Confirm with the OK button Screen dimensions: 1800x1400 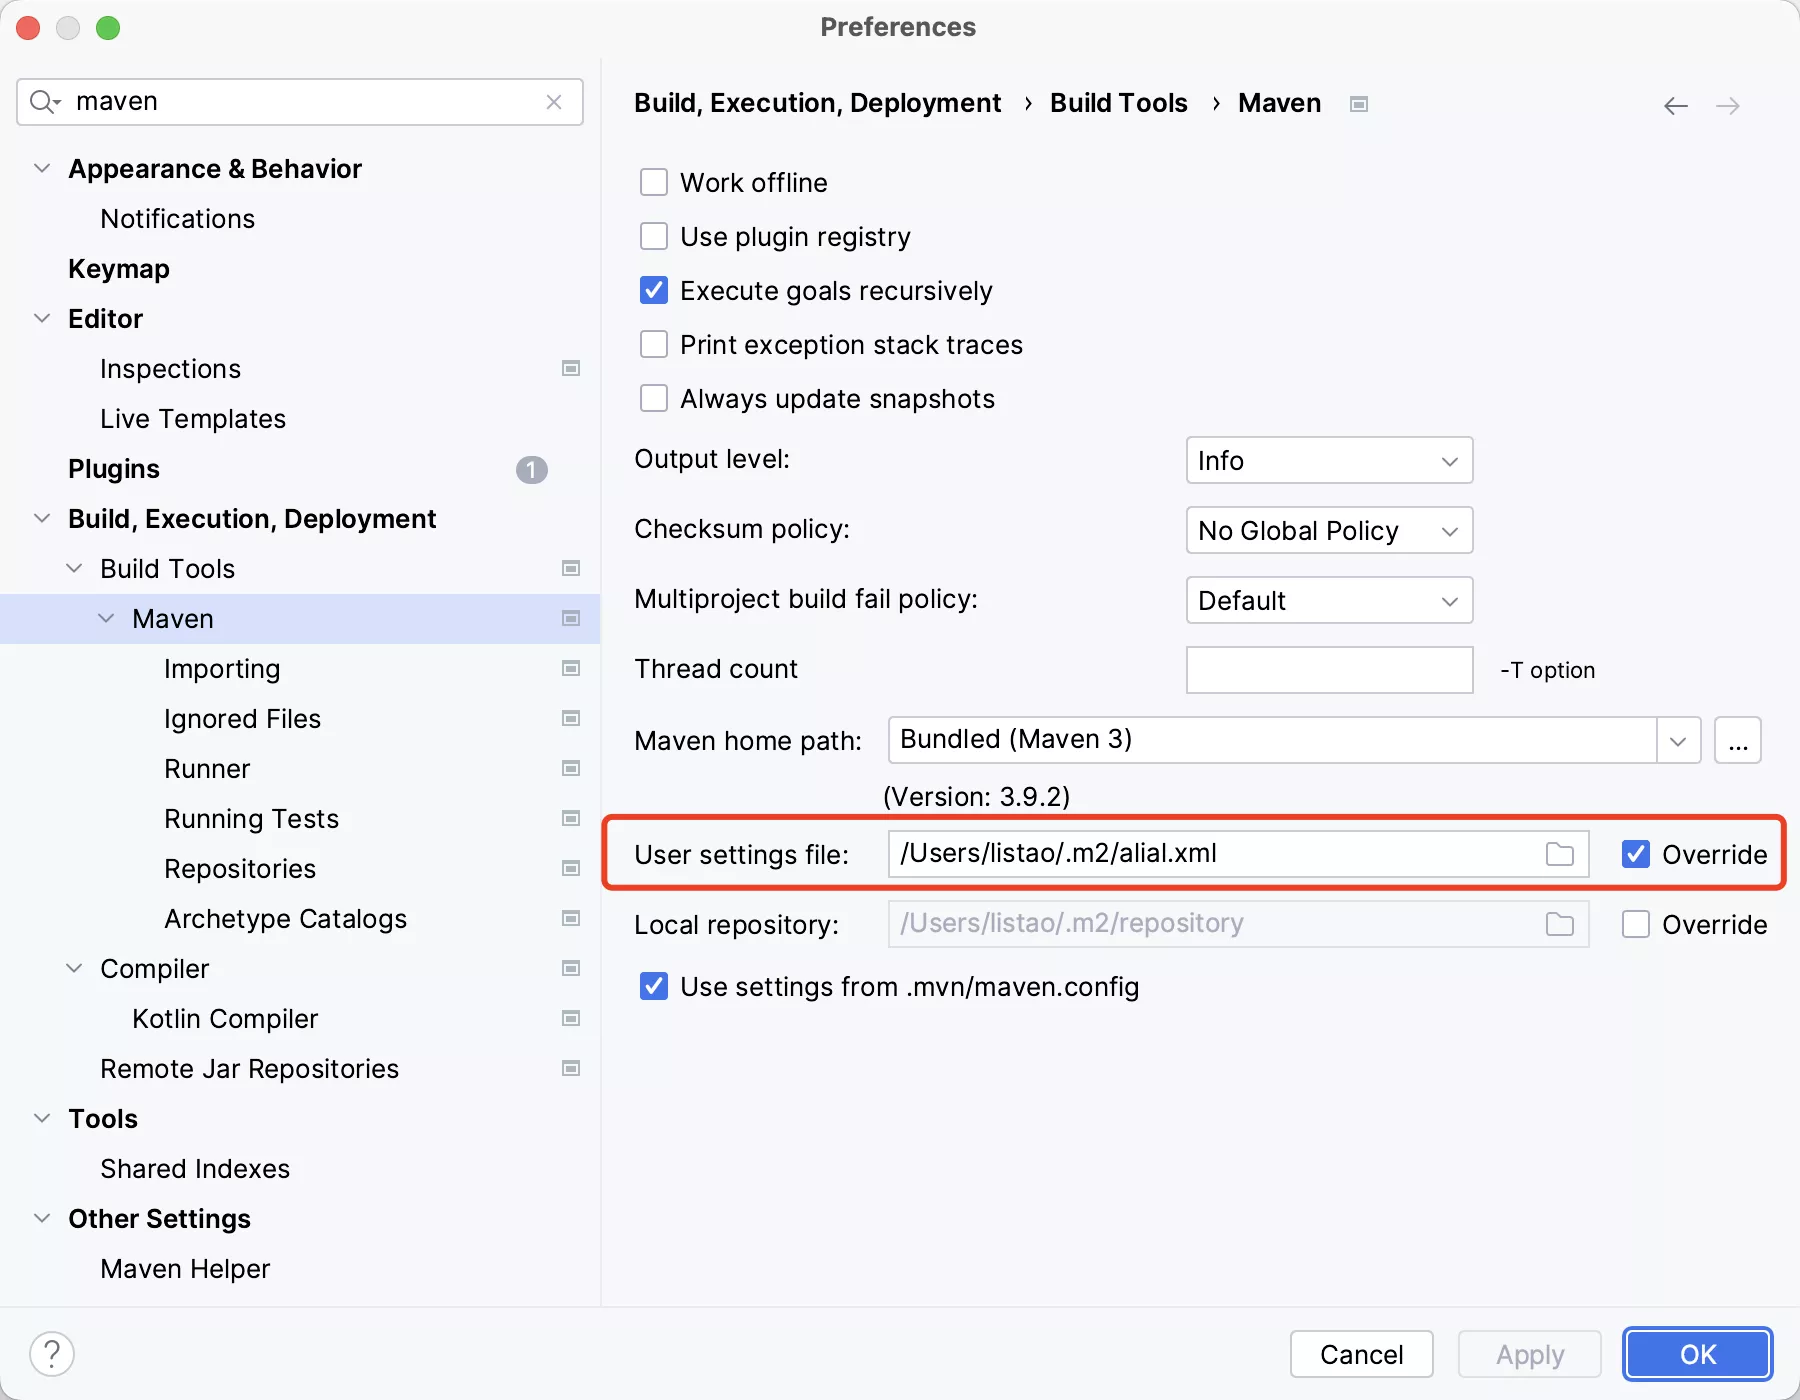tap(1697, 1354)
